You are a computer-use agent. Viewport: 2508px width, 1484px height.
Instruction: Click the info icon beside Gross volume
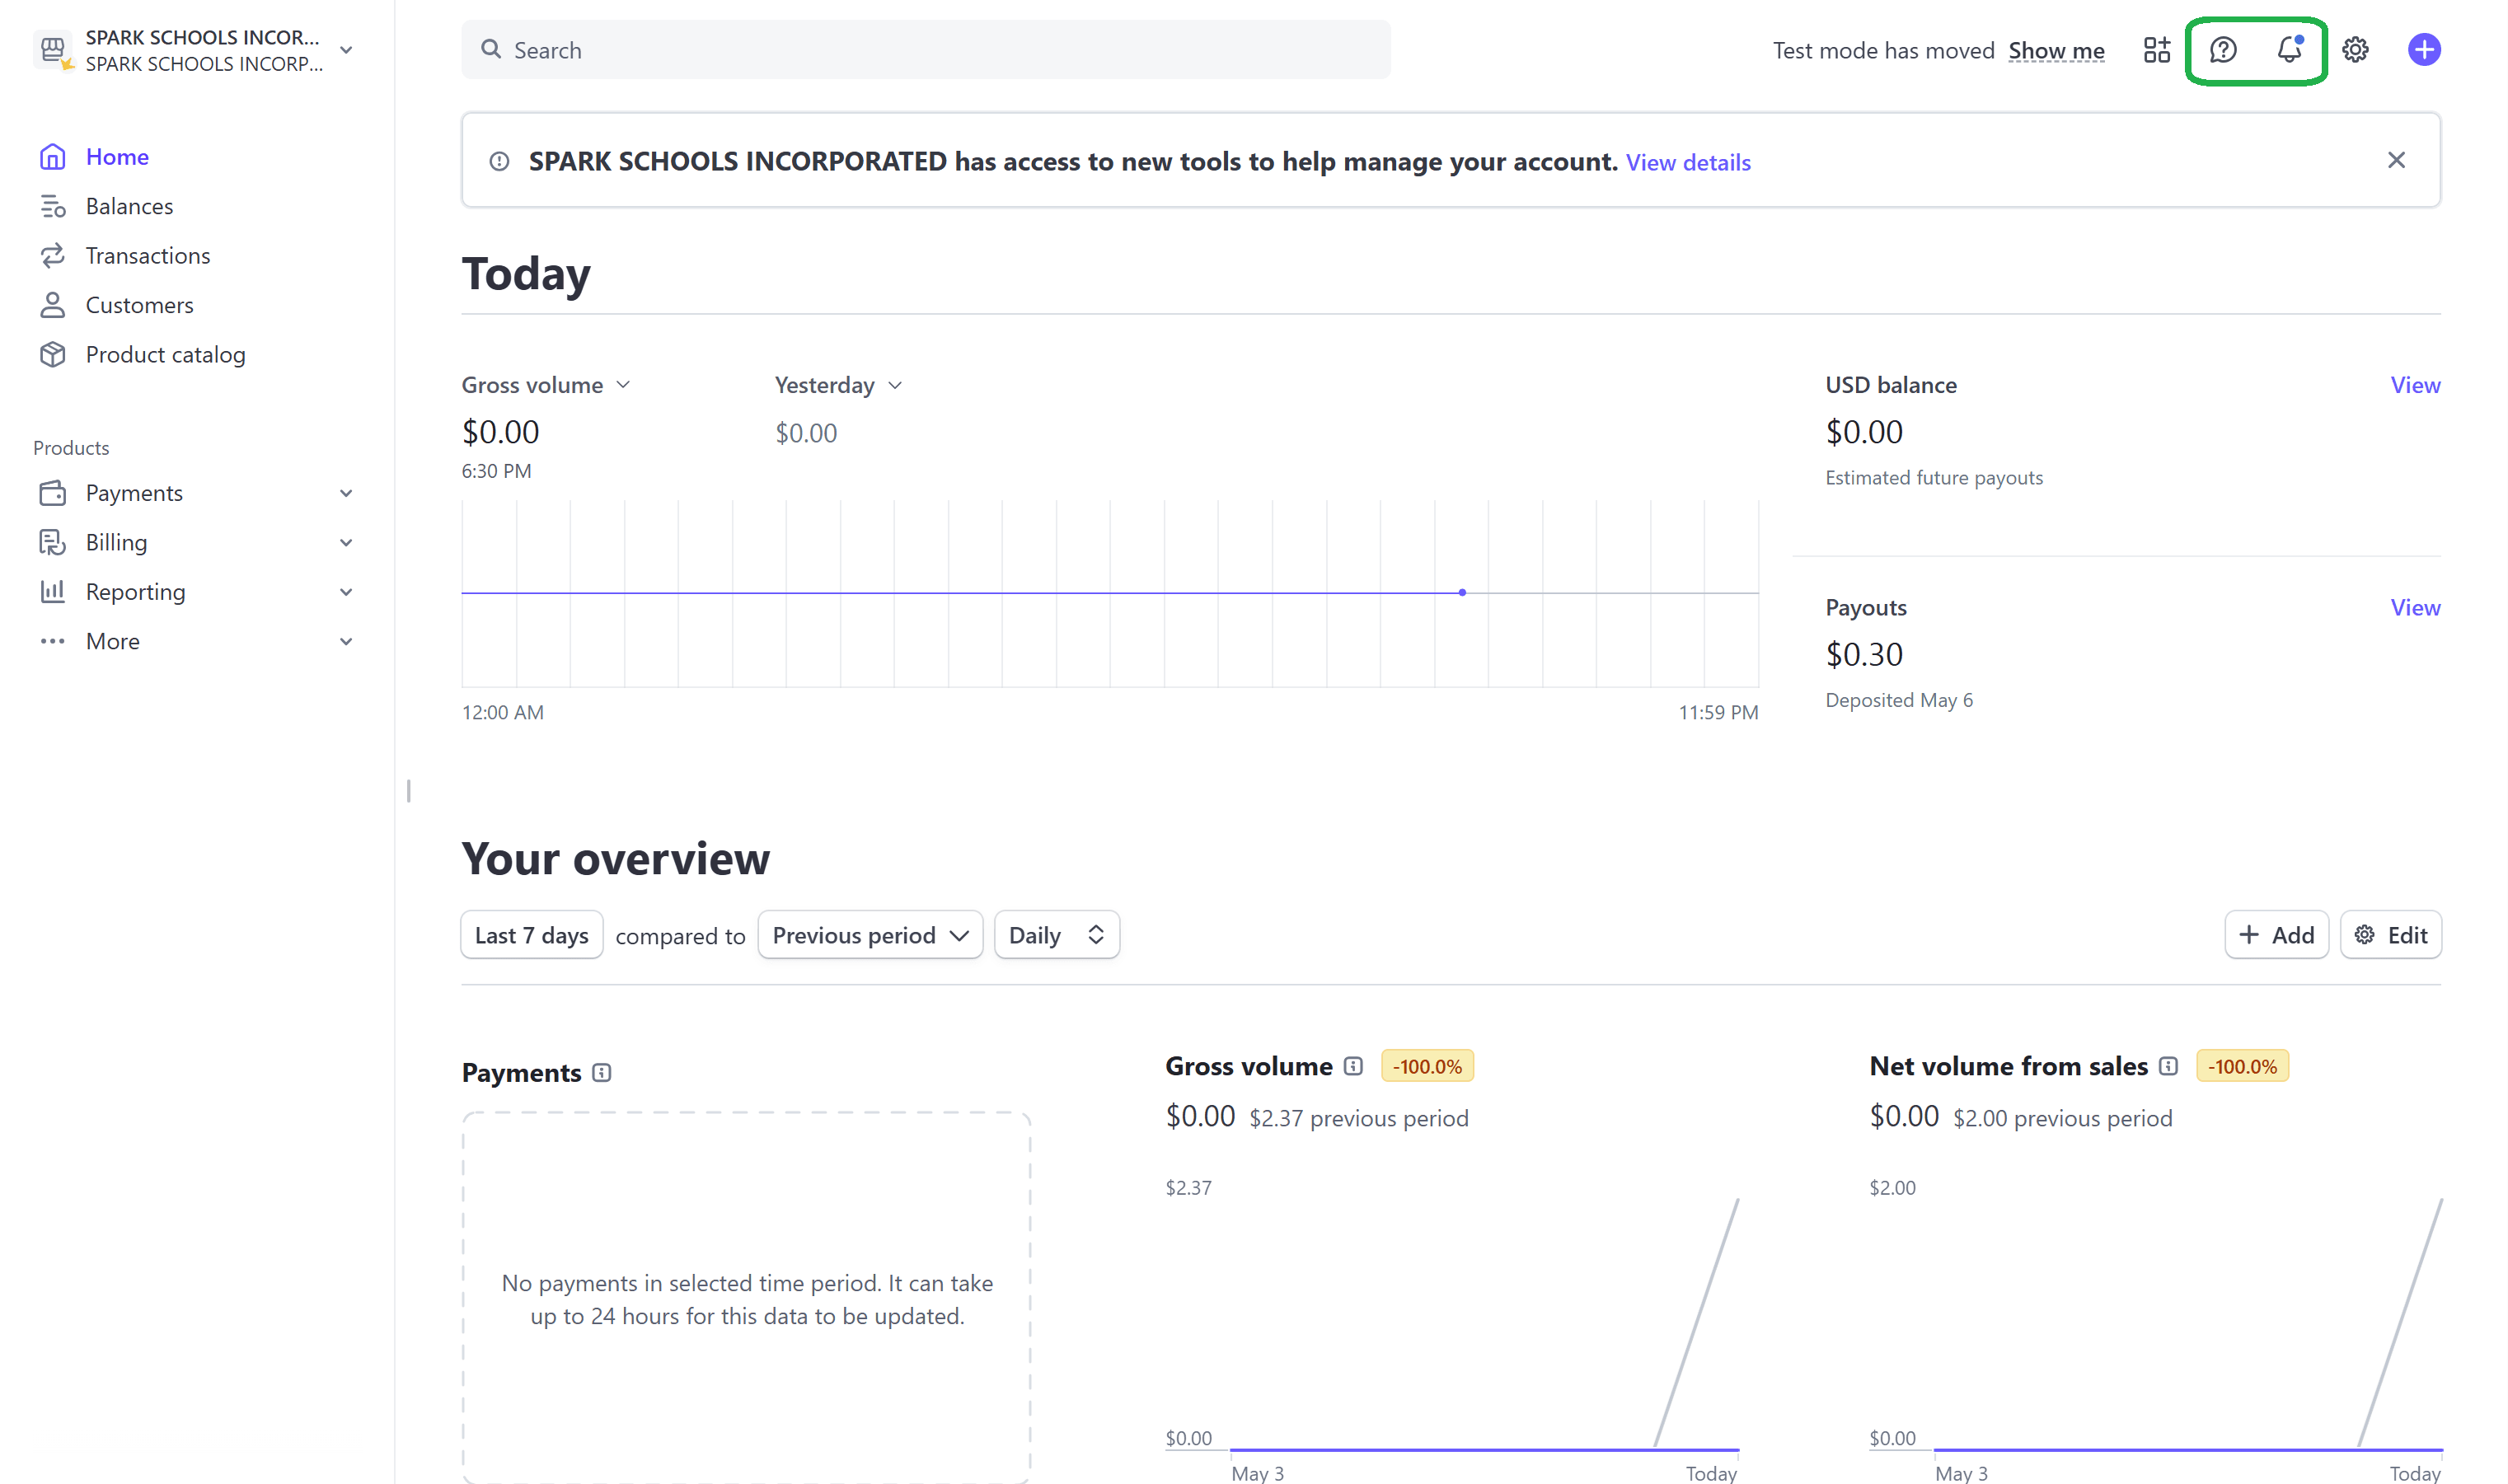pyautogui.click(x=1353, y=1066)
